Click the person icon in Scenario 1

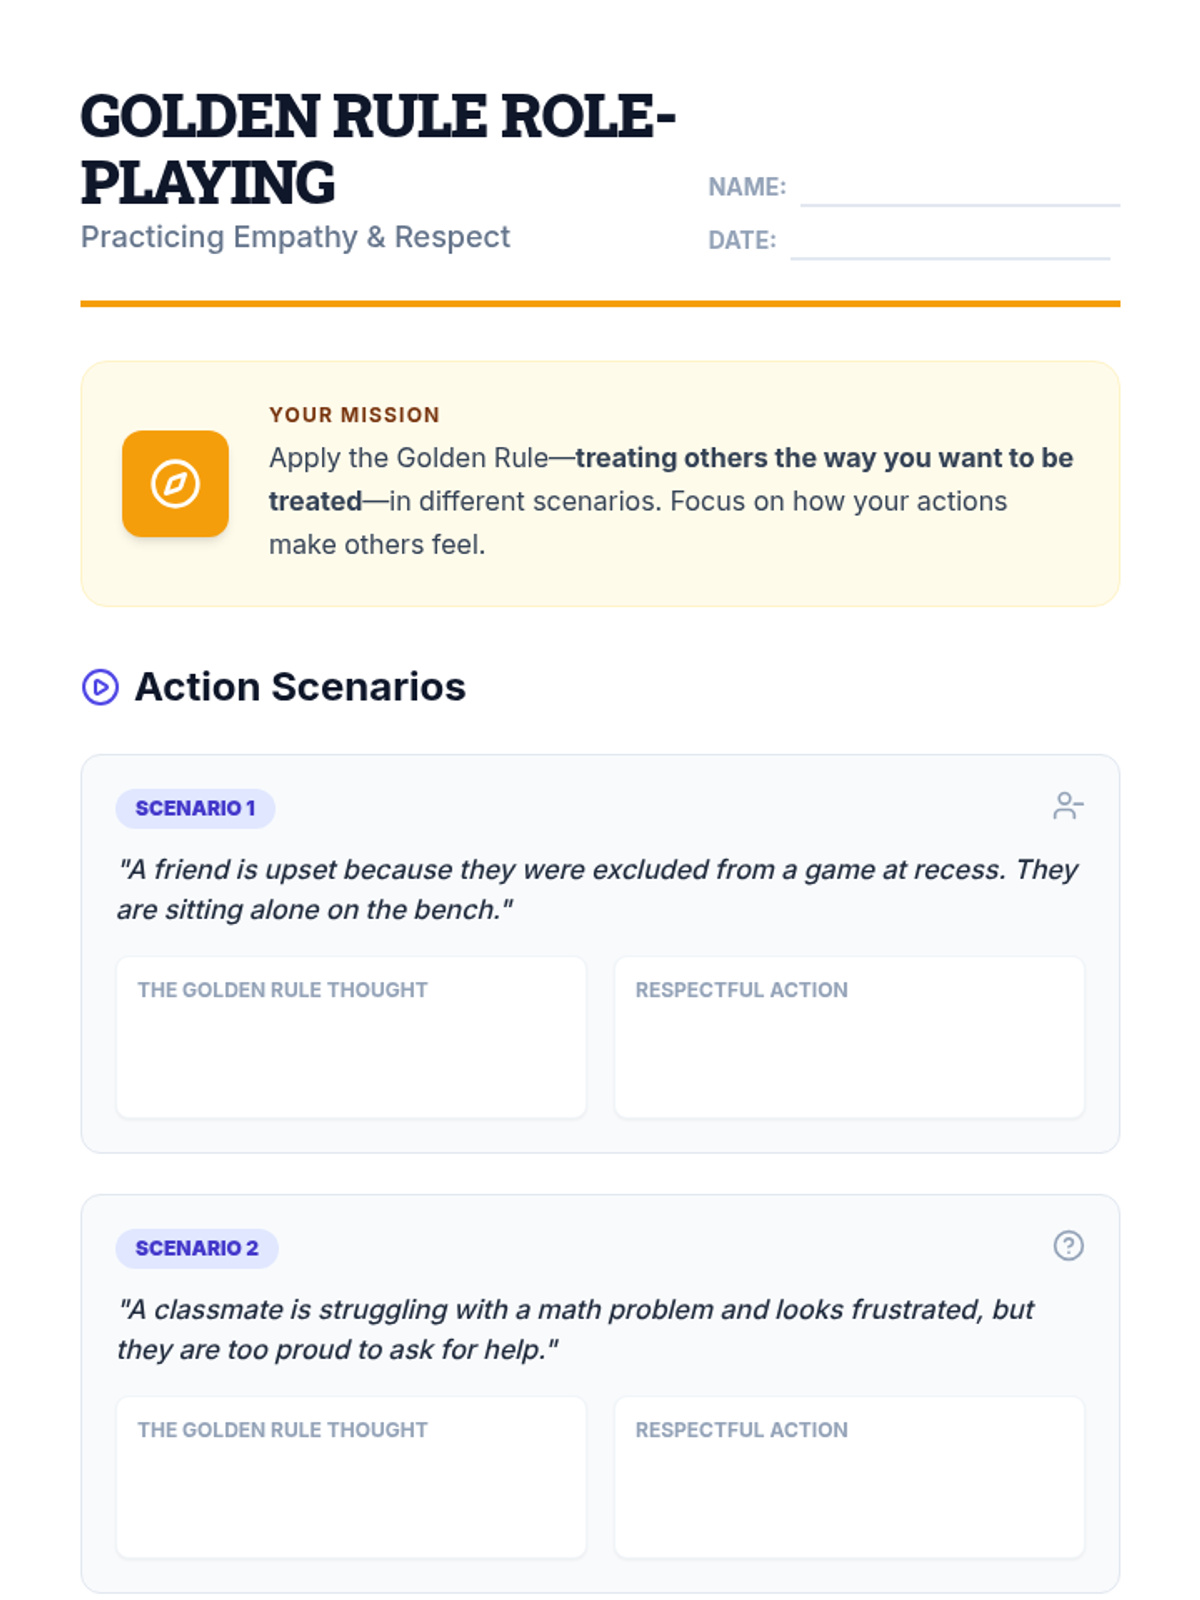tap(1068, 806)
